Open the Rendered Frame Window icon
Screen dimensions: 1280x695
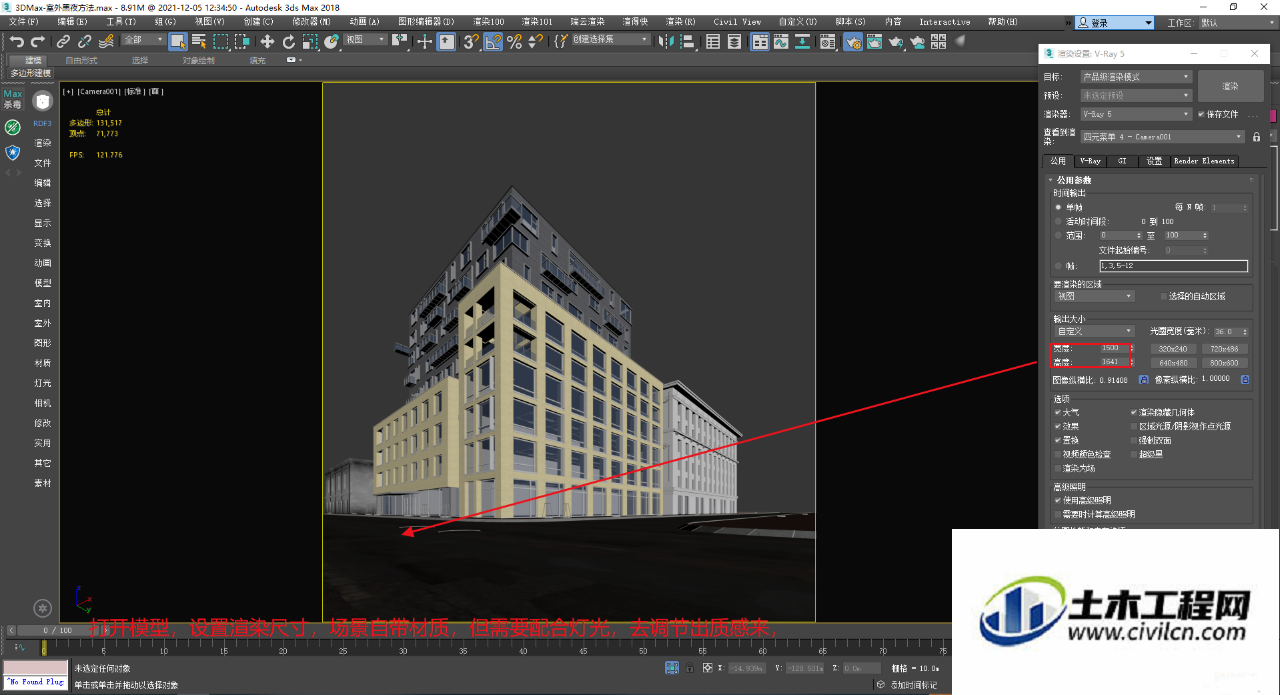(875, 41)
